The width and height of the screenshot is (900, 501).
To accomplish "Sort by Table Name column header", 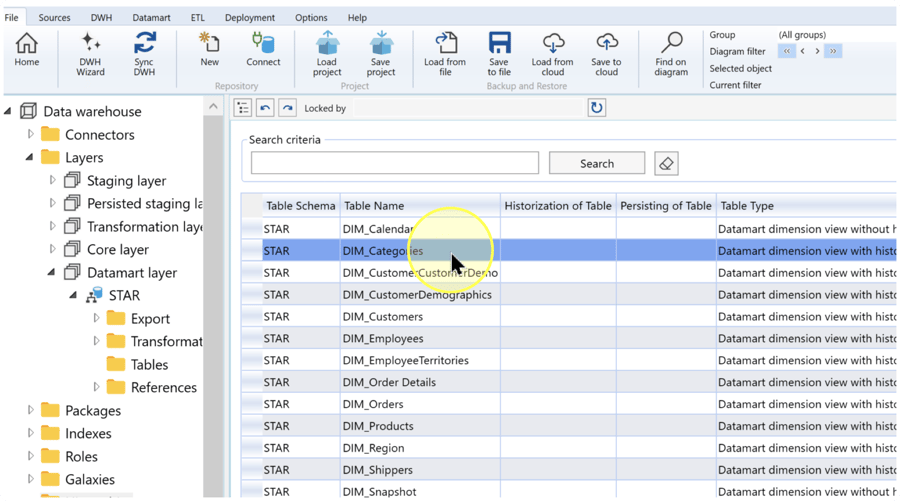I will coord(420,205).
